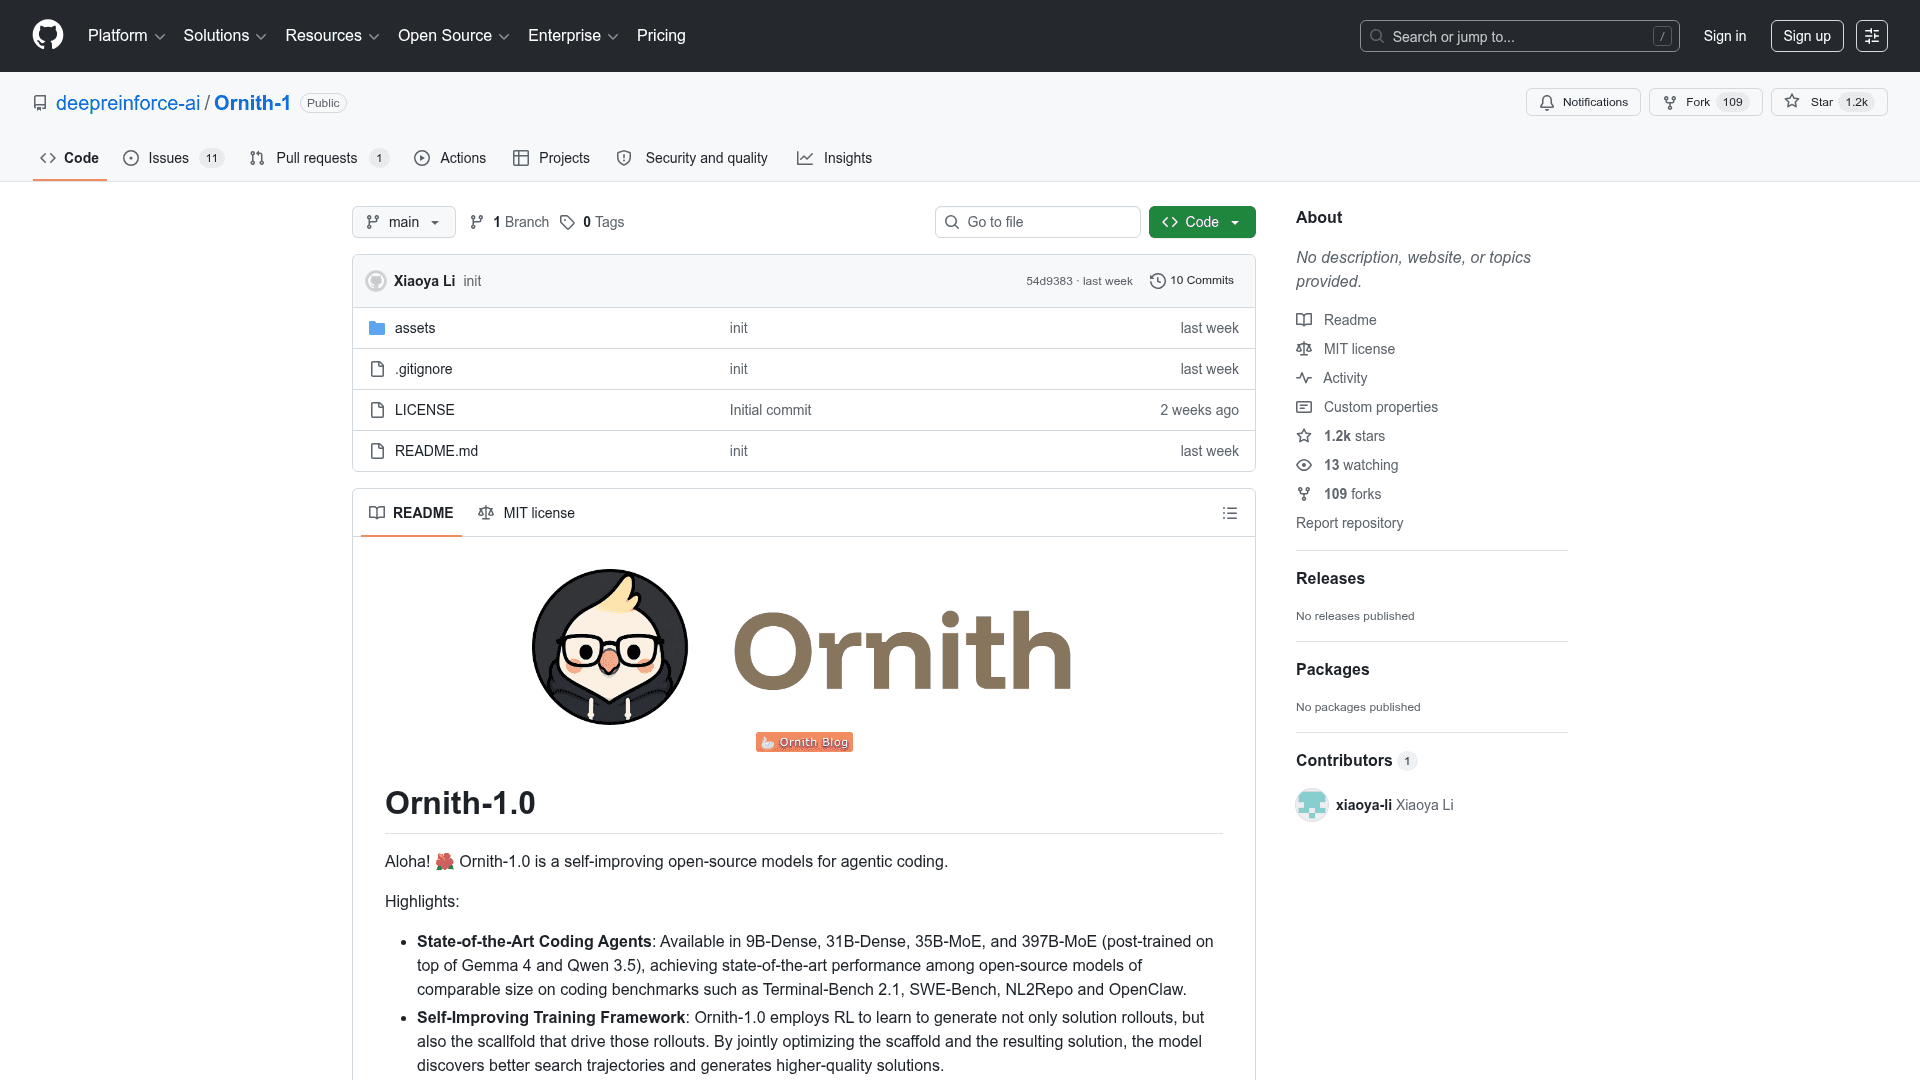Screen dimensions: 1920x1080
Task: Open the .gitignore file
Action: pos(424,369)
